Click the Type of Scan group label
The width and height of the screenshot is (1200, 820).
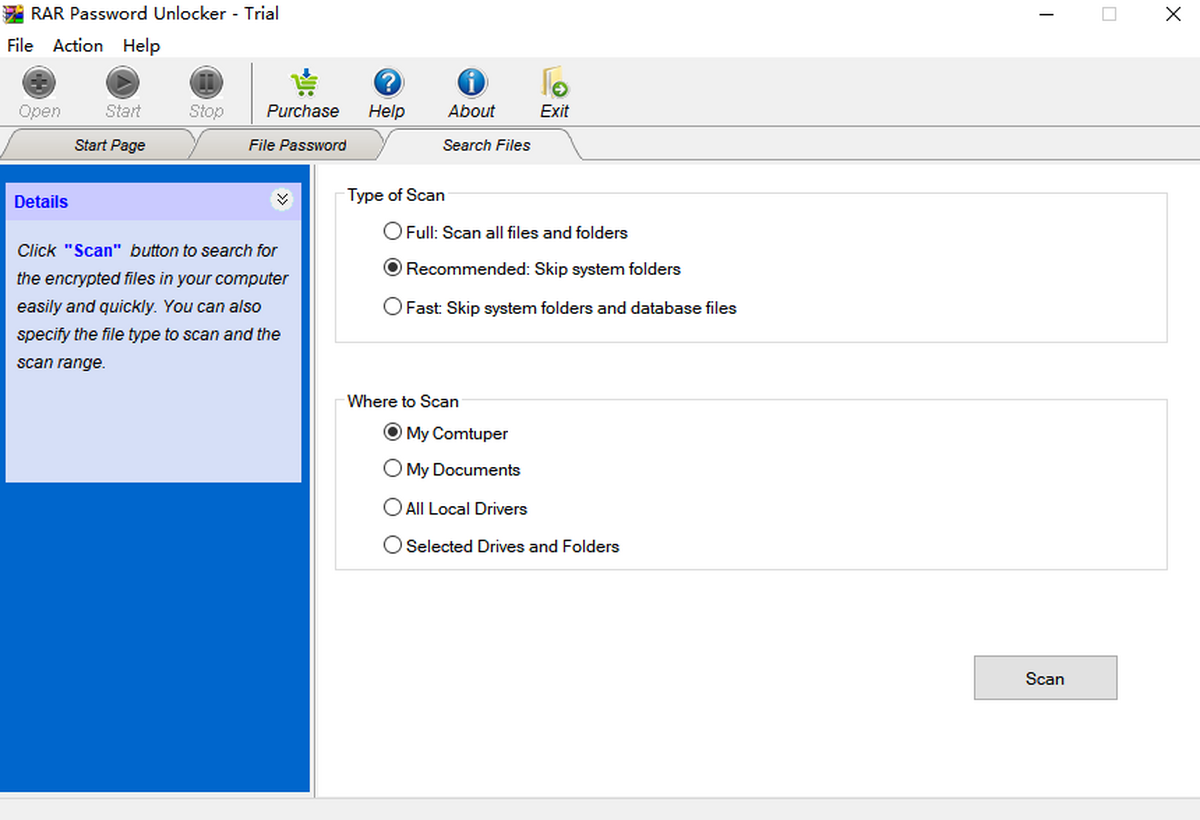point(396,195)
